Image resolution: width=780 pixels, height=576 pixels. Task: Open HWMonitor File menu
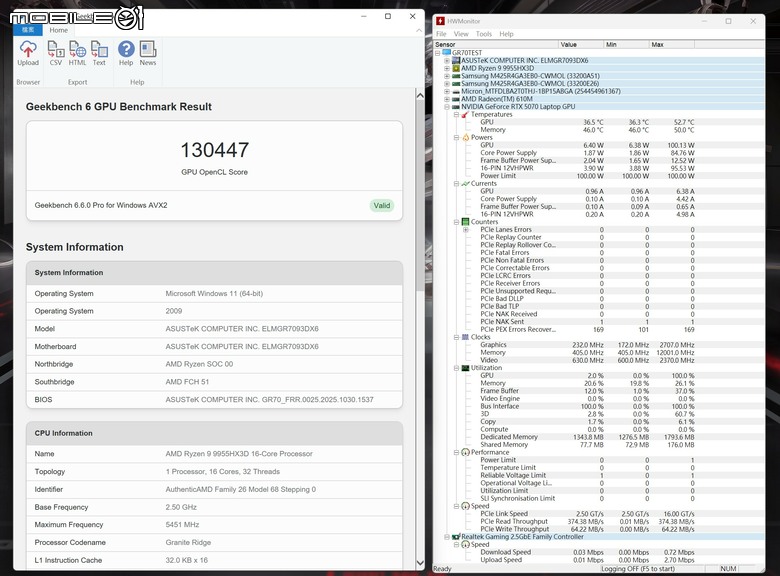tap(441, 34)
